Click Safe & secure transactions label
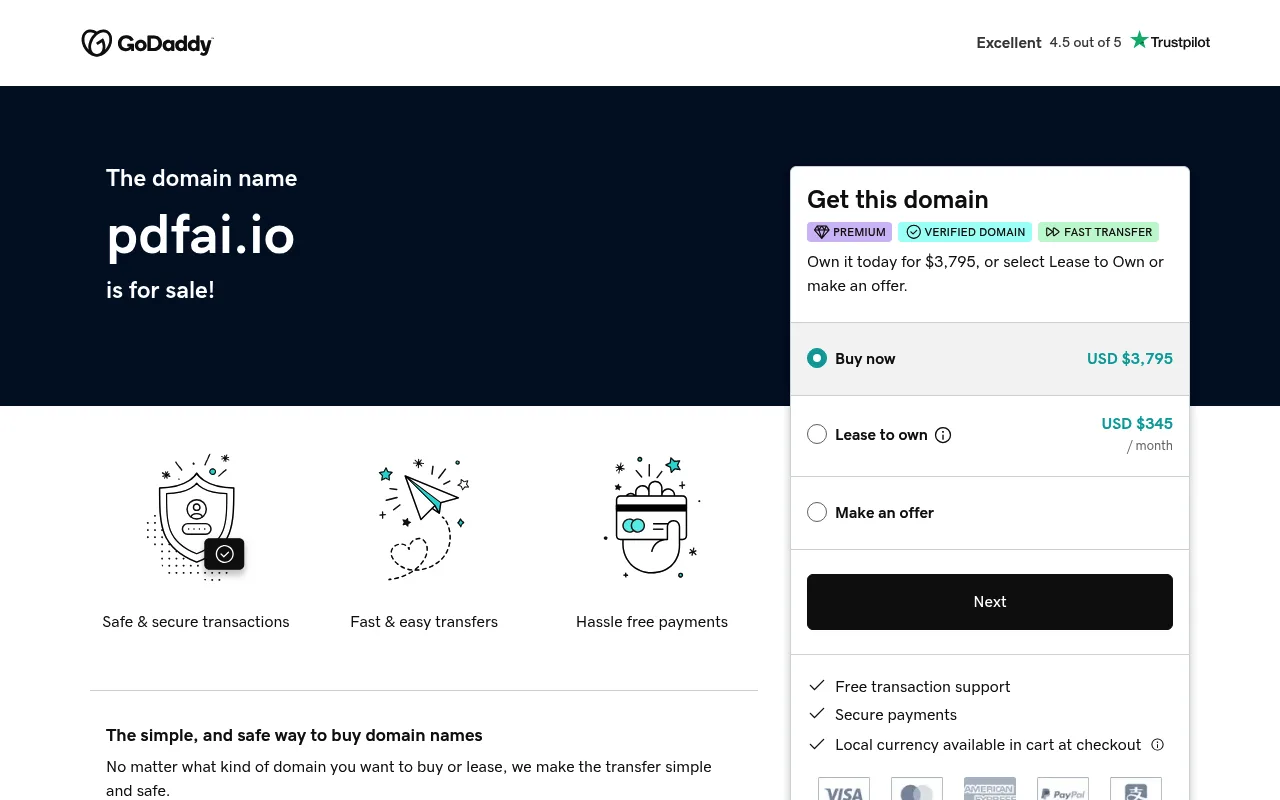This screenshot has height=800, width=1280. click(x=196, y=622)
